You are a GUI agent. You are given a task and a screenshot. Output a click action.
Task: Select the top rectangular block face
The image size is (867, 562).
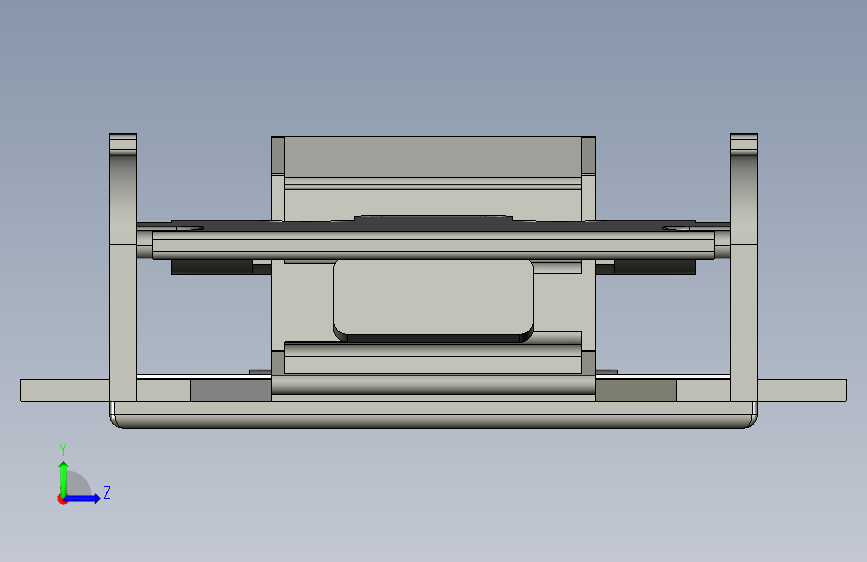(433, 157)
